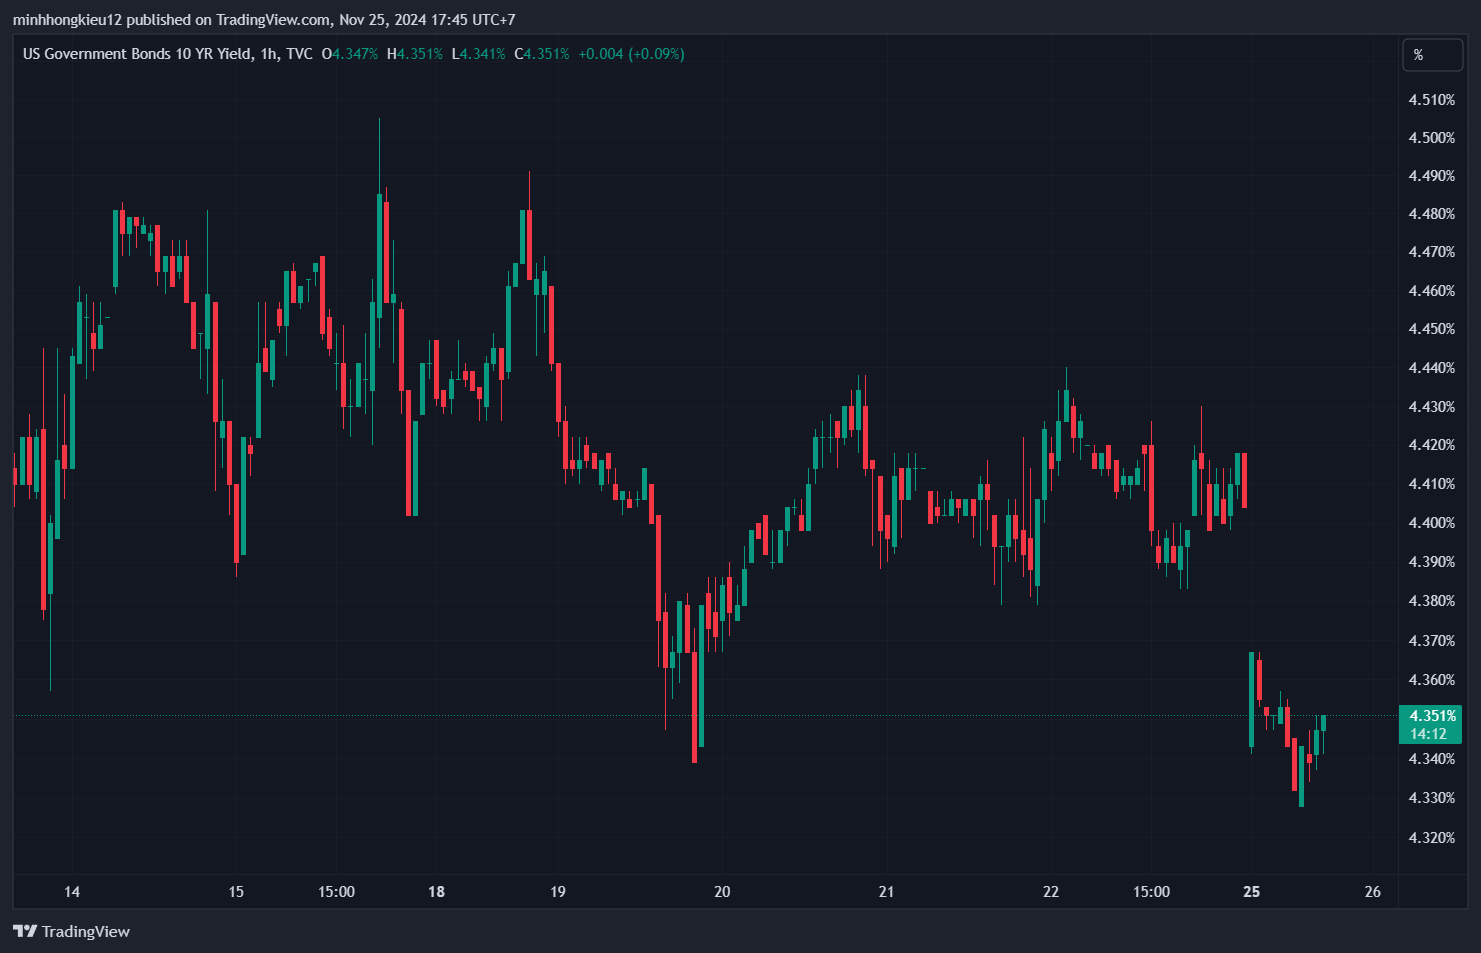Click the 4.340% price axis label
The width and height of the screenshot is (1481, 953).
tap(1432, 759)
